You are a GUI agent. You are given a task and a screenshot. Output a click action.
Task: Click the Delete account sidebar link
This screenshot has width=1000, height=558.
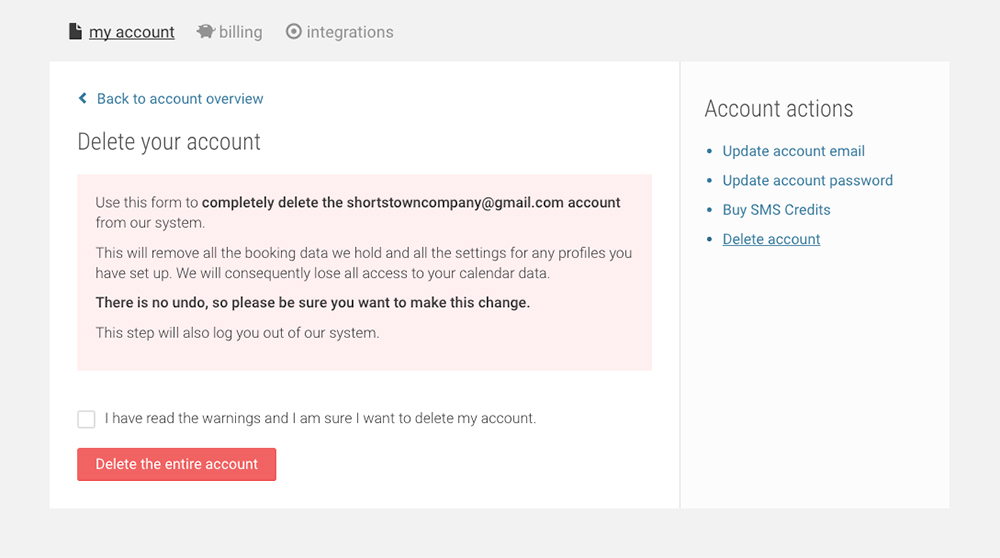pyautogui.click(x=771, y=239)
